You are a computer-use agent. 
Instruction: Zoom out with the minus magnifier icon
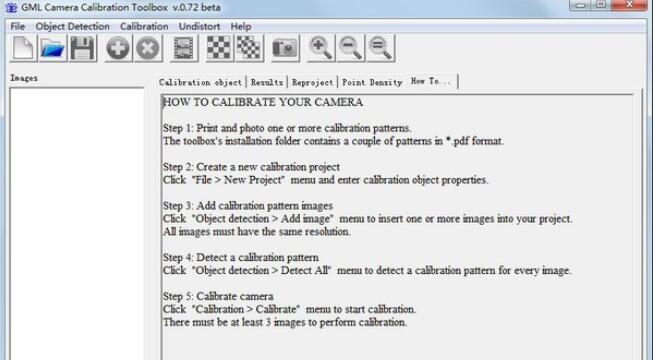tap(350, 48)
